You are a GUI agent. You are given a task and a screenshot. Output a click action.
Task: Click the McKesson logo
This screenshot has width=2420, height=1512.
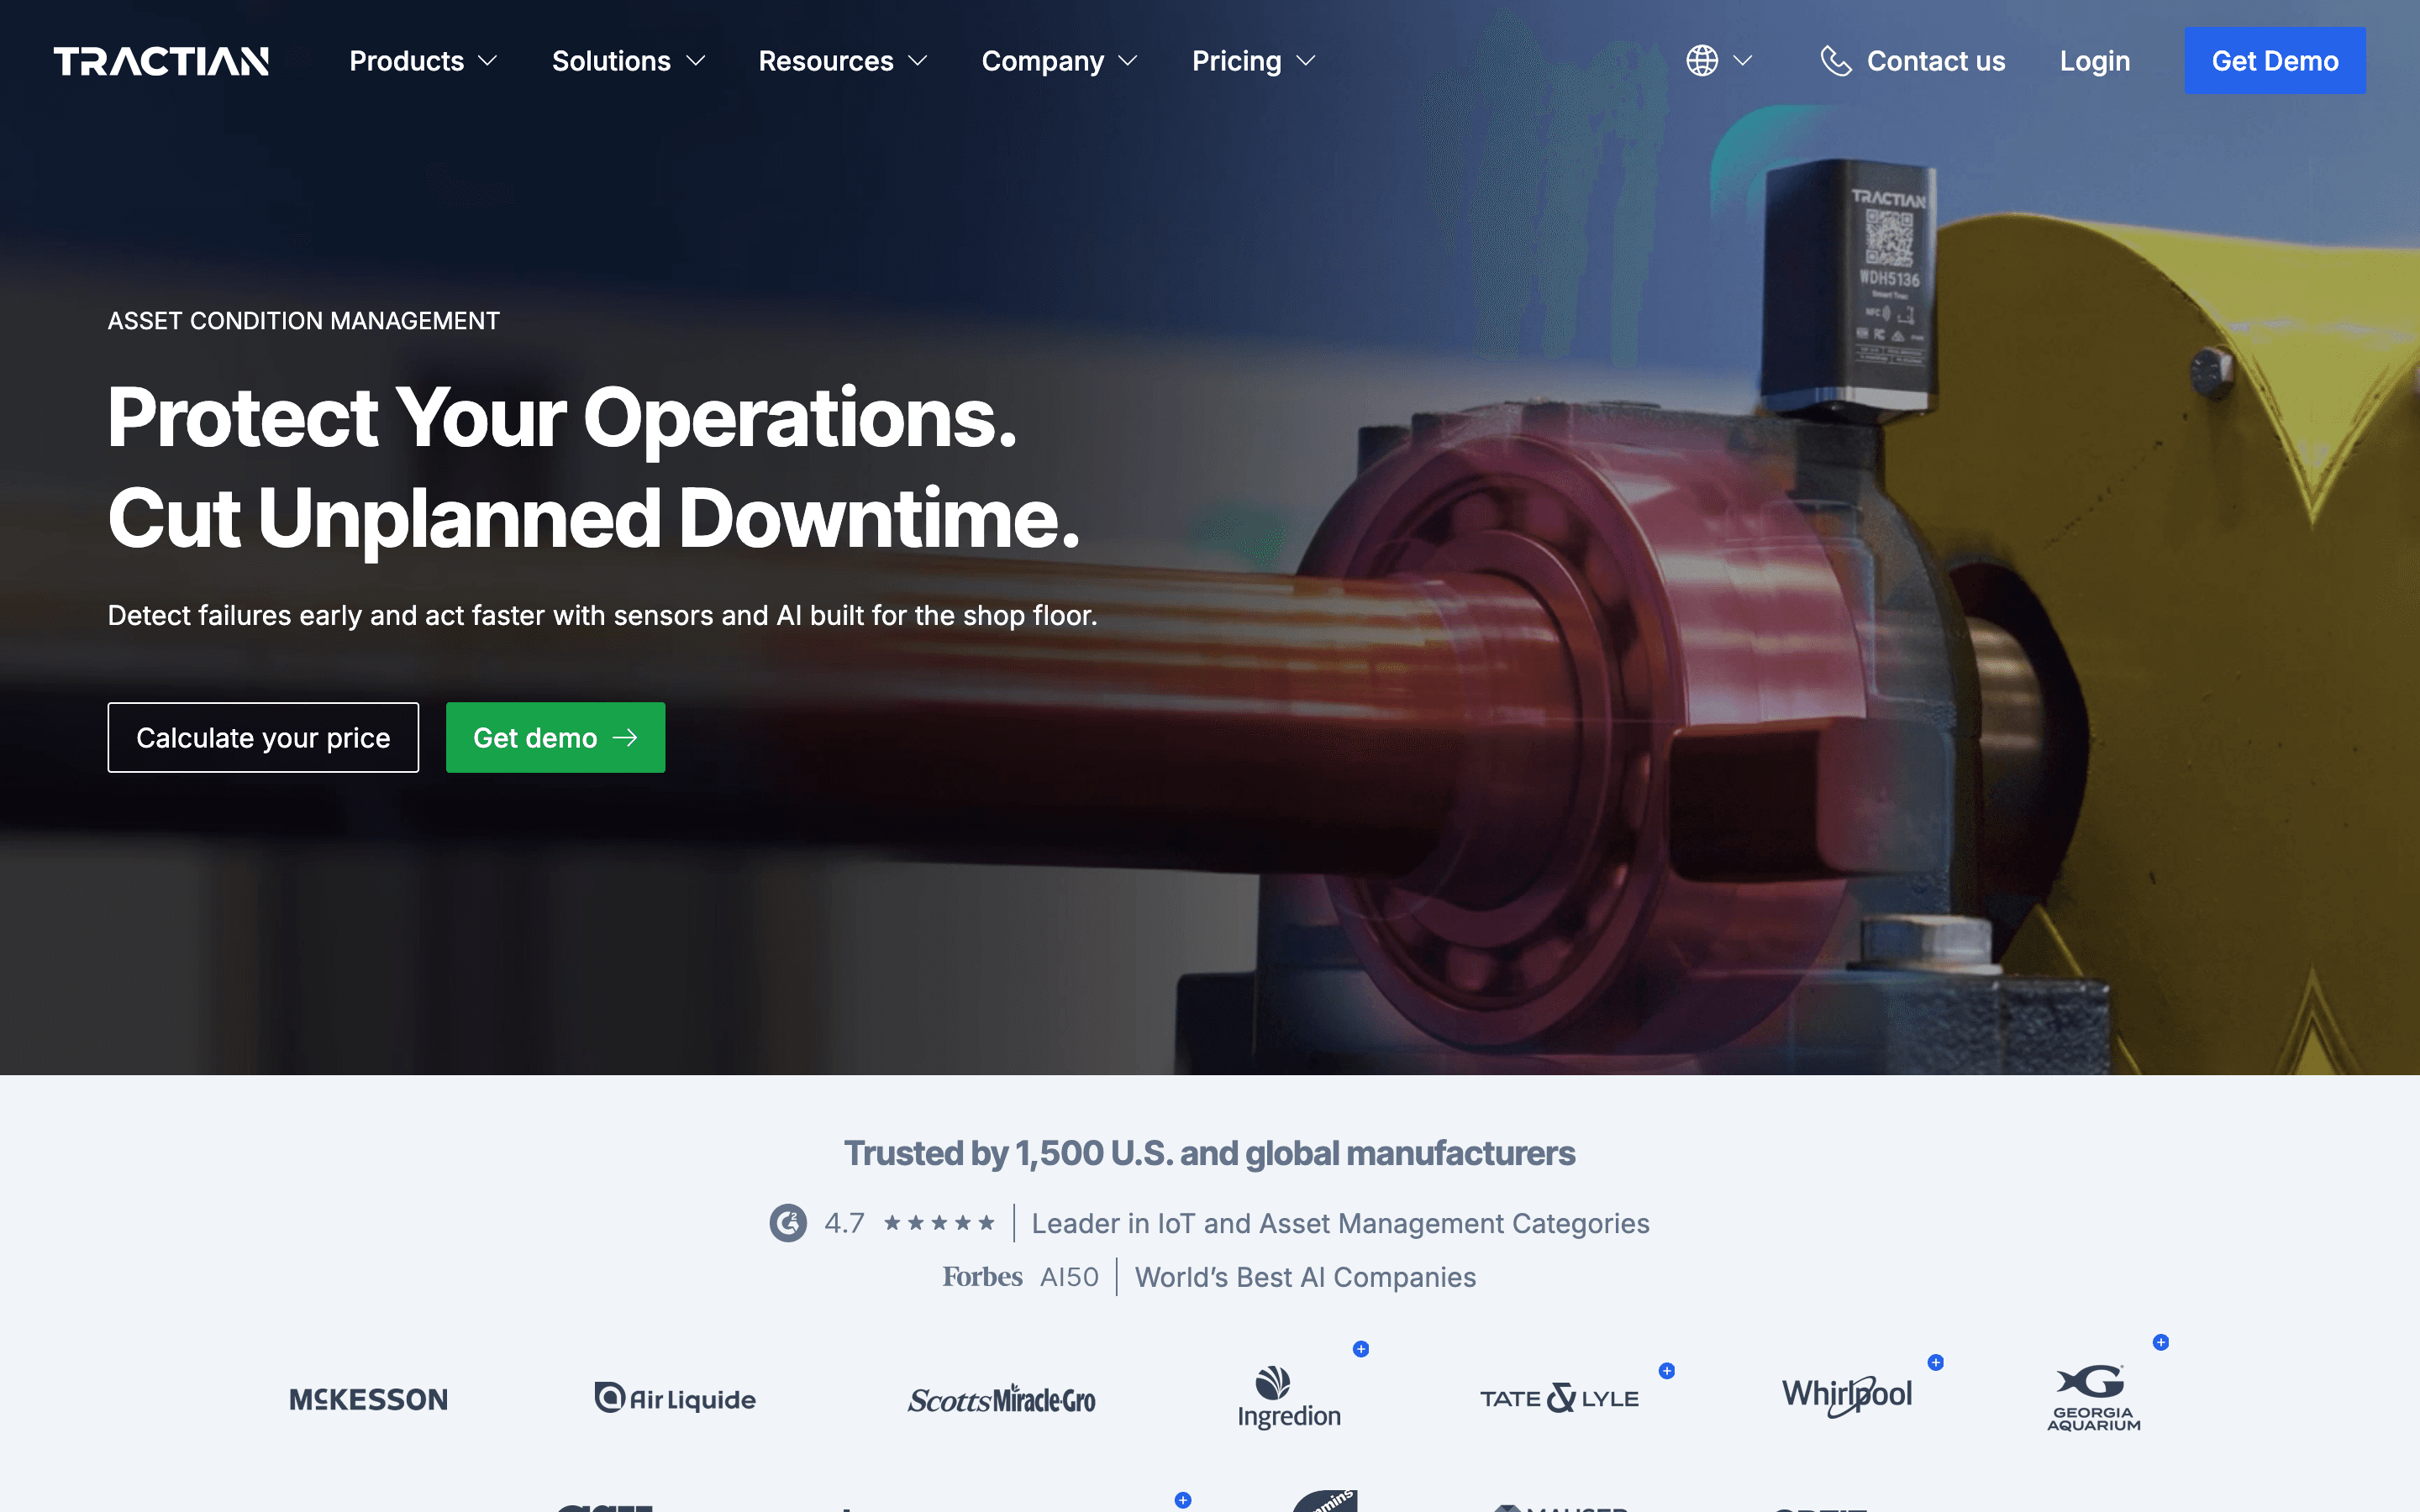[368, 1399]
